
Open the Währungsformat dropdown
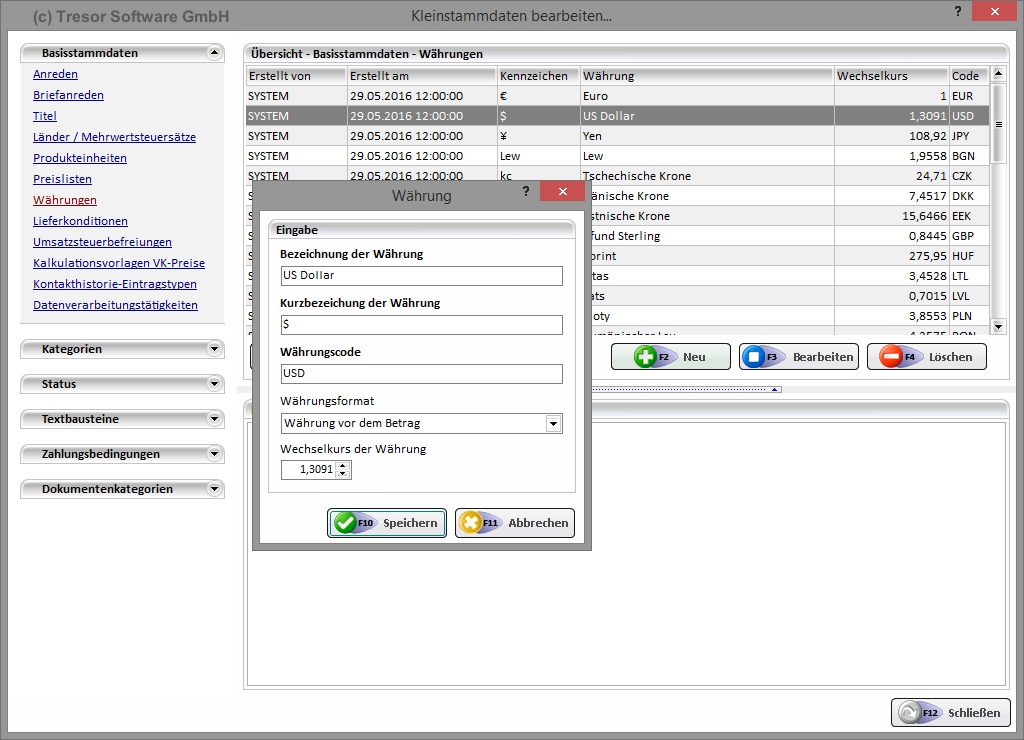[x=553, y=424]
